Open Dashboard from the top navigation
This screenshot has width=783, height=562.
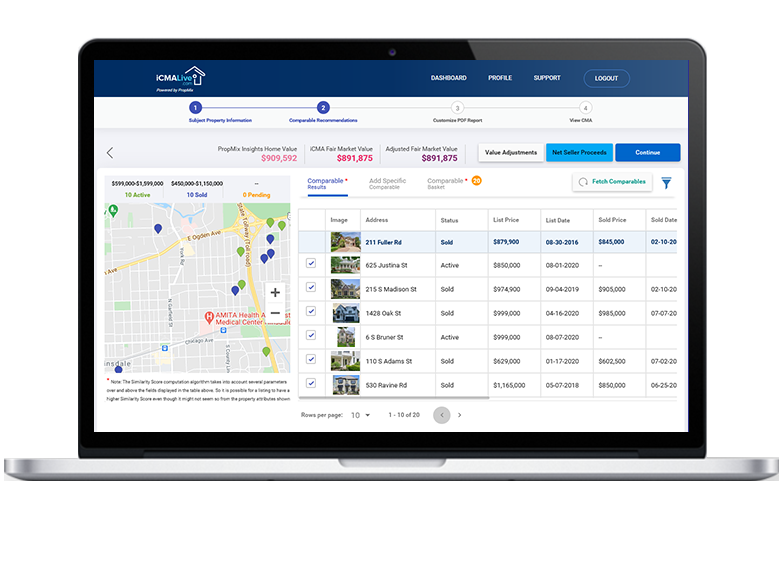(x=448, y=78)
